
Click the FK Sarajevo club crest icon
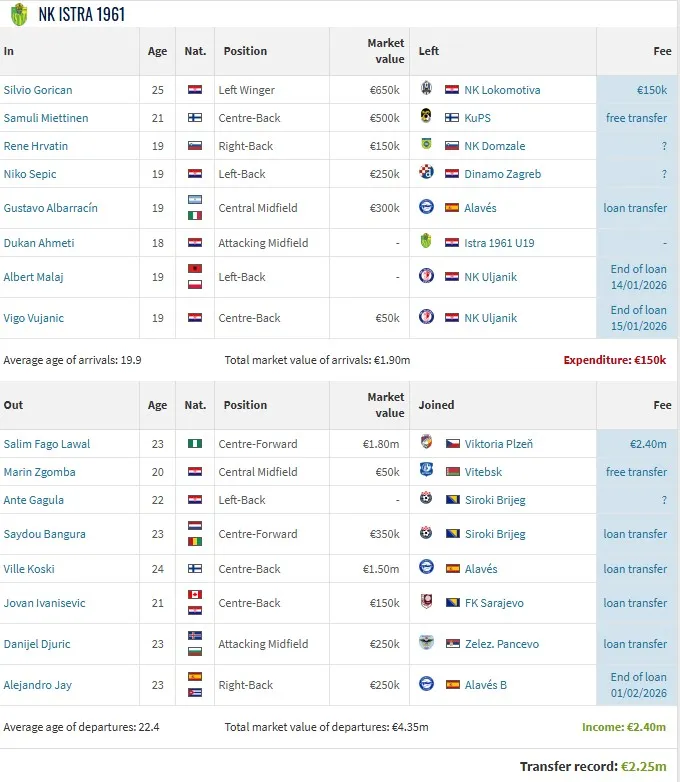[428, 603]
